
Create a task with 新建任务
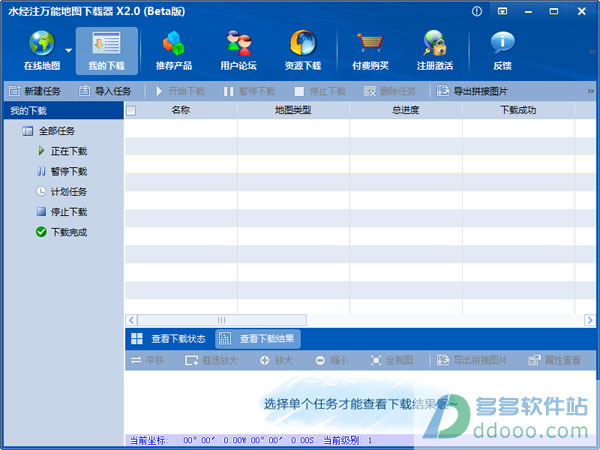tap(35, 91)
